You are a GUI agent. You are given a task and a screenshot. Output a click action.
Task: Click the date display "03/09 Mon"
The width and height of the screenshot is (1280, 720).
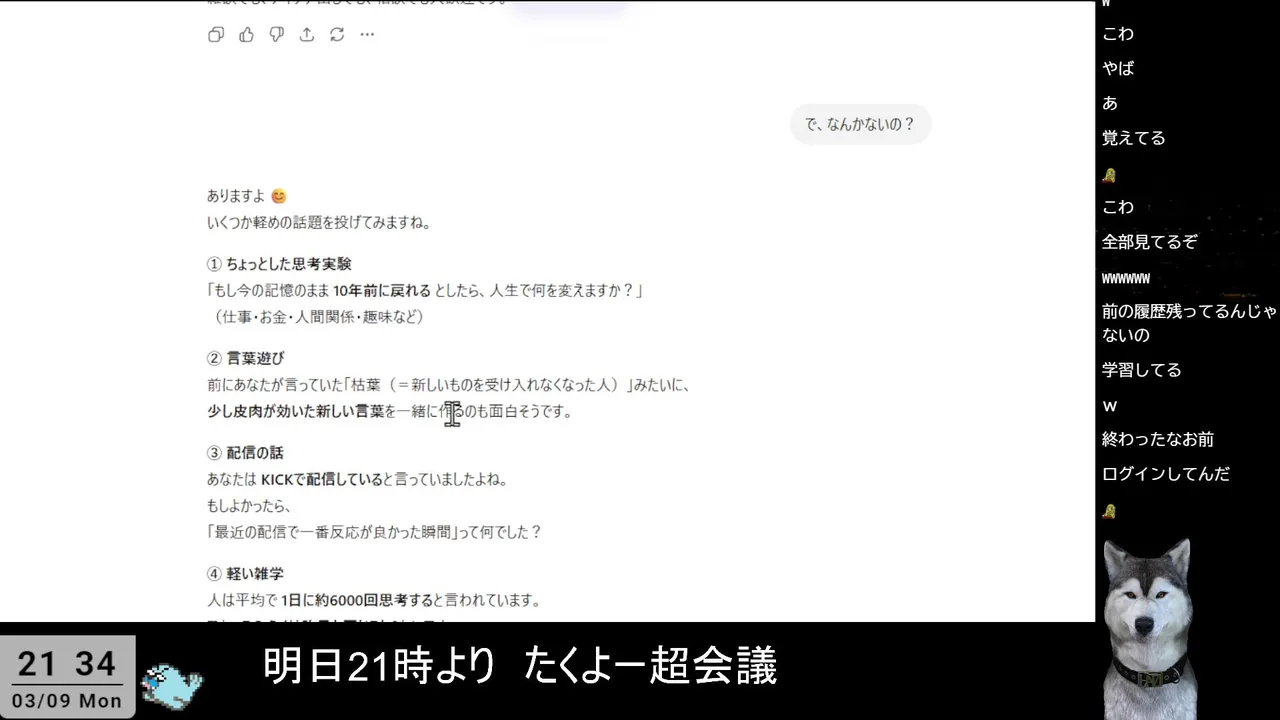pos(67,701)
